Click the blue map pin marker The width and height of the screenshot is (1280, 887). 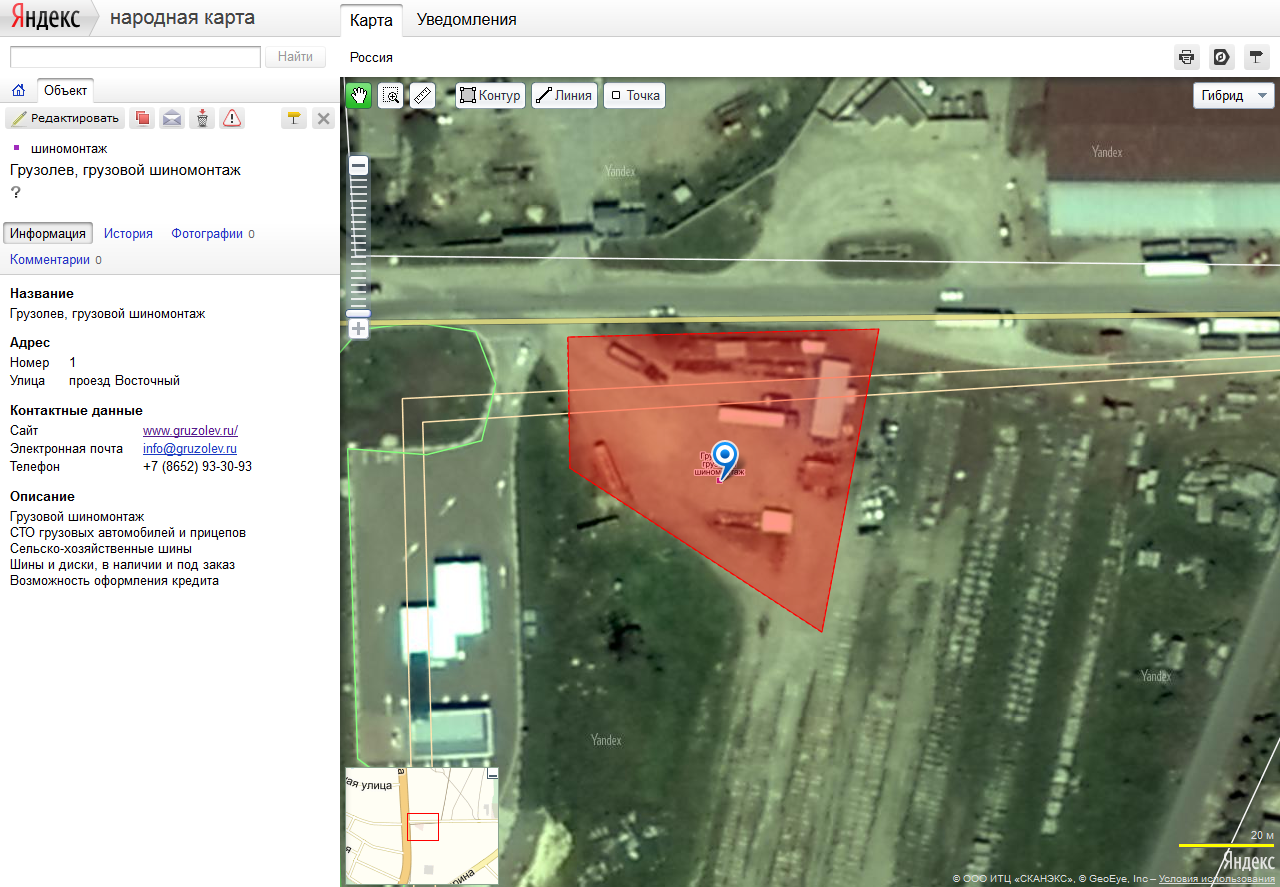(726, 459)
